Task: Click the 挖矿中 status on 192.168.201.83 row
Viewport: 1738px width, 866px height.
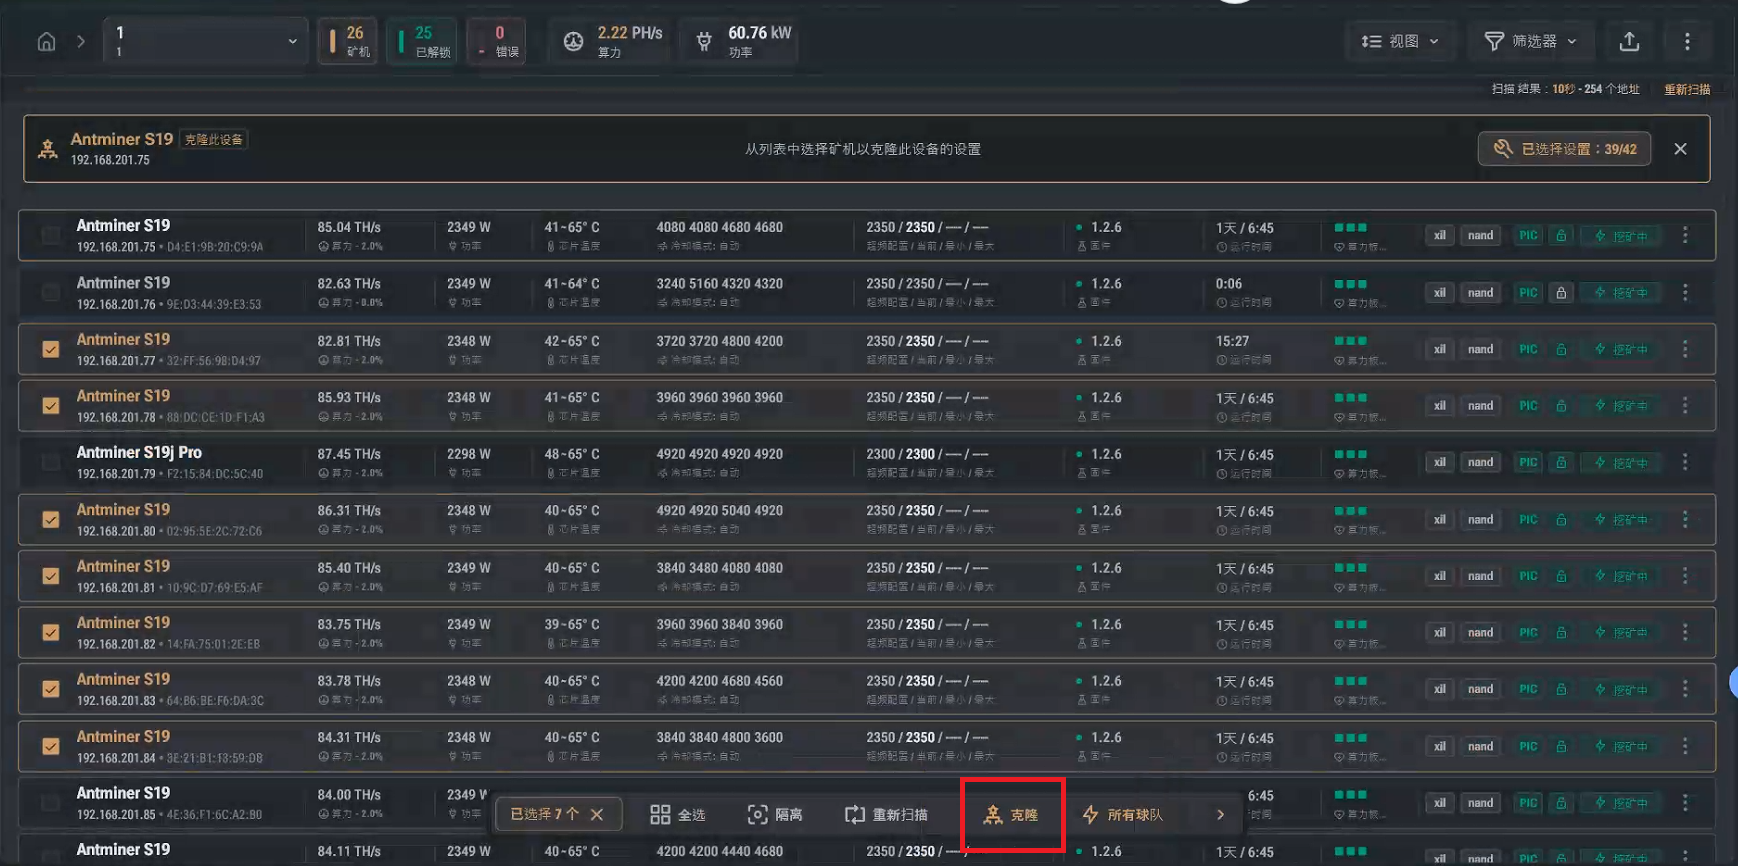Action: pyautogui.click(x=1621, y=689)
